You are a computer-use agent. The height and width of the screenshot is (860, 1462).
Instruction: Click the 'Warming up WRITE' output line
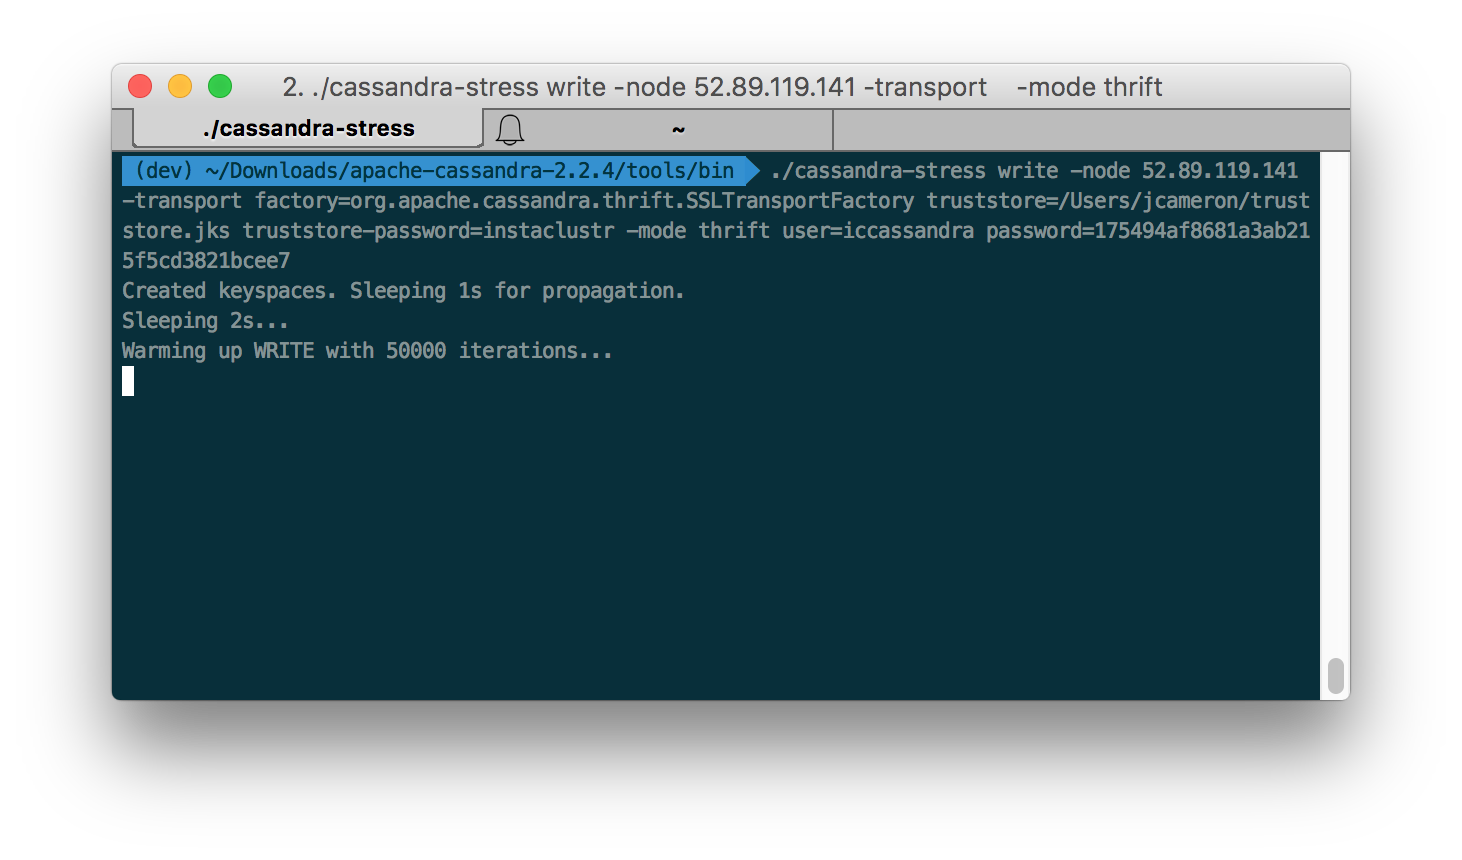pos(367,351)
